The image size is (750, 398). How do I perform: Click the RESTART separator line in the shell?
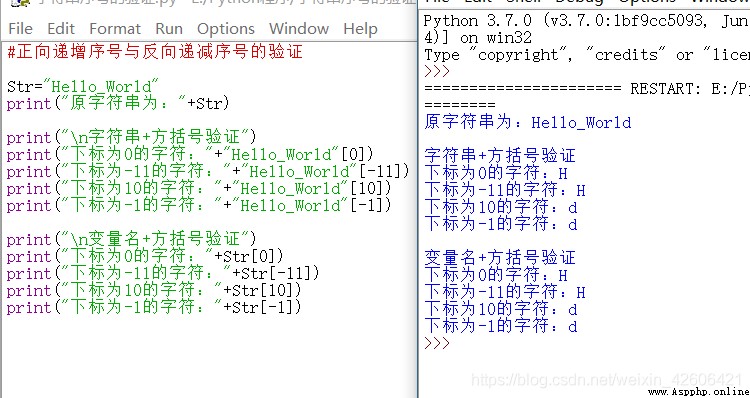point(586,88)
